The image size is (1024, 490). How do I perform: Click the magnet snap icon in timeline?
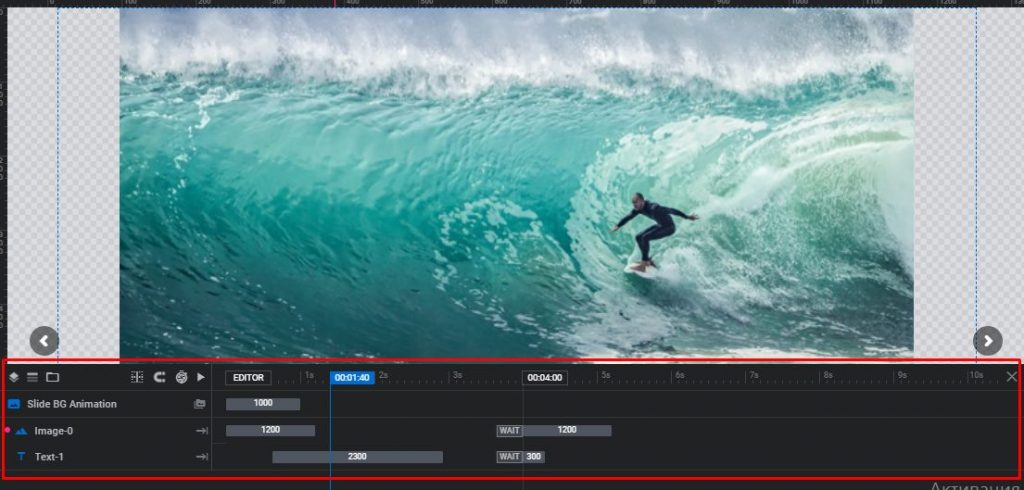point(159,377)
